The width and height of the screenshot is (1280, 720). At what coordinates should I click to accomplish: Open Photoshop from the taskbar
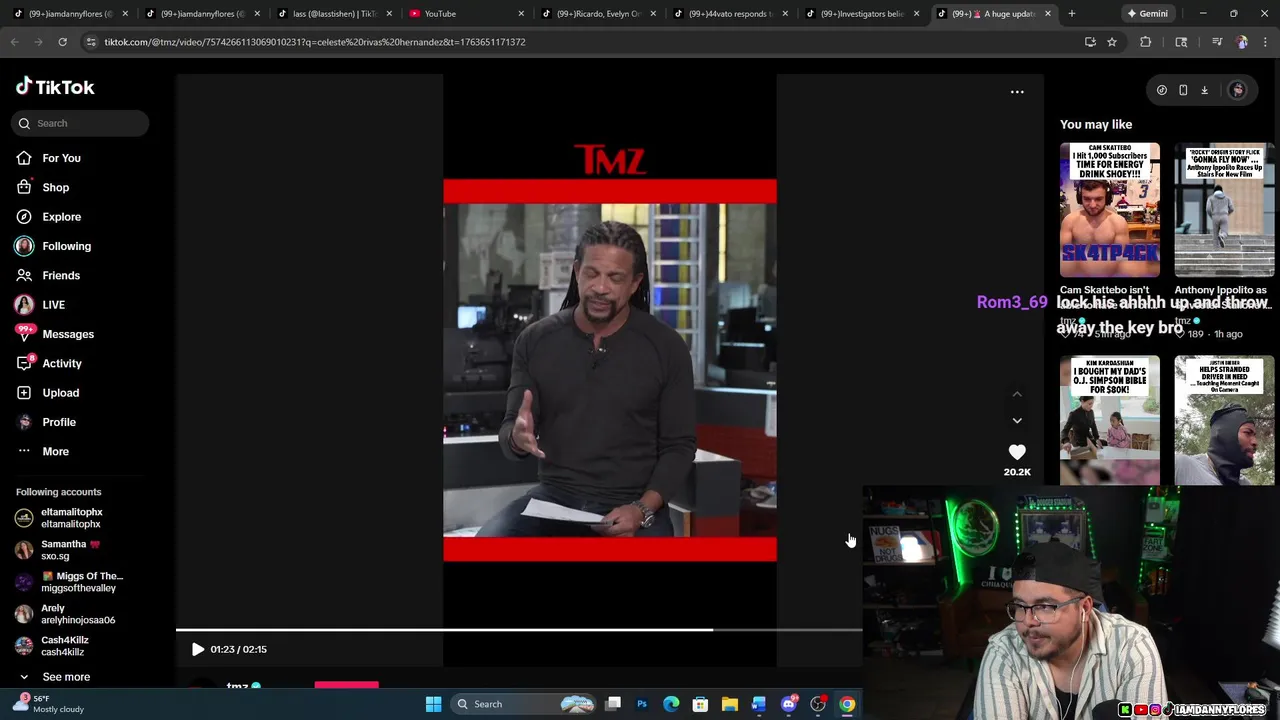[642, 704]
